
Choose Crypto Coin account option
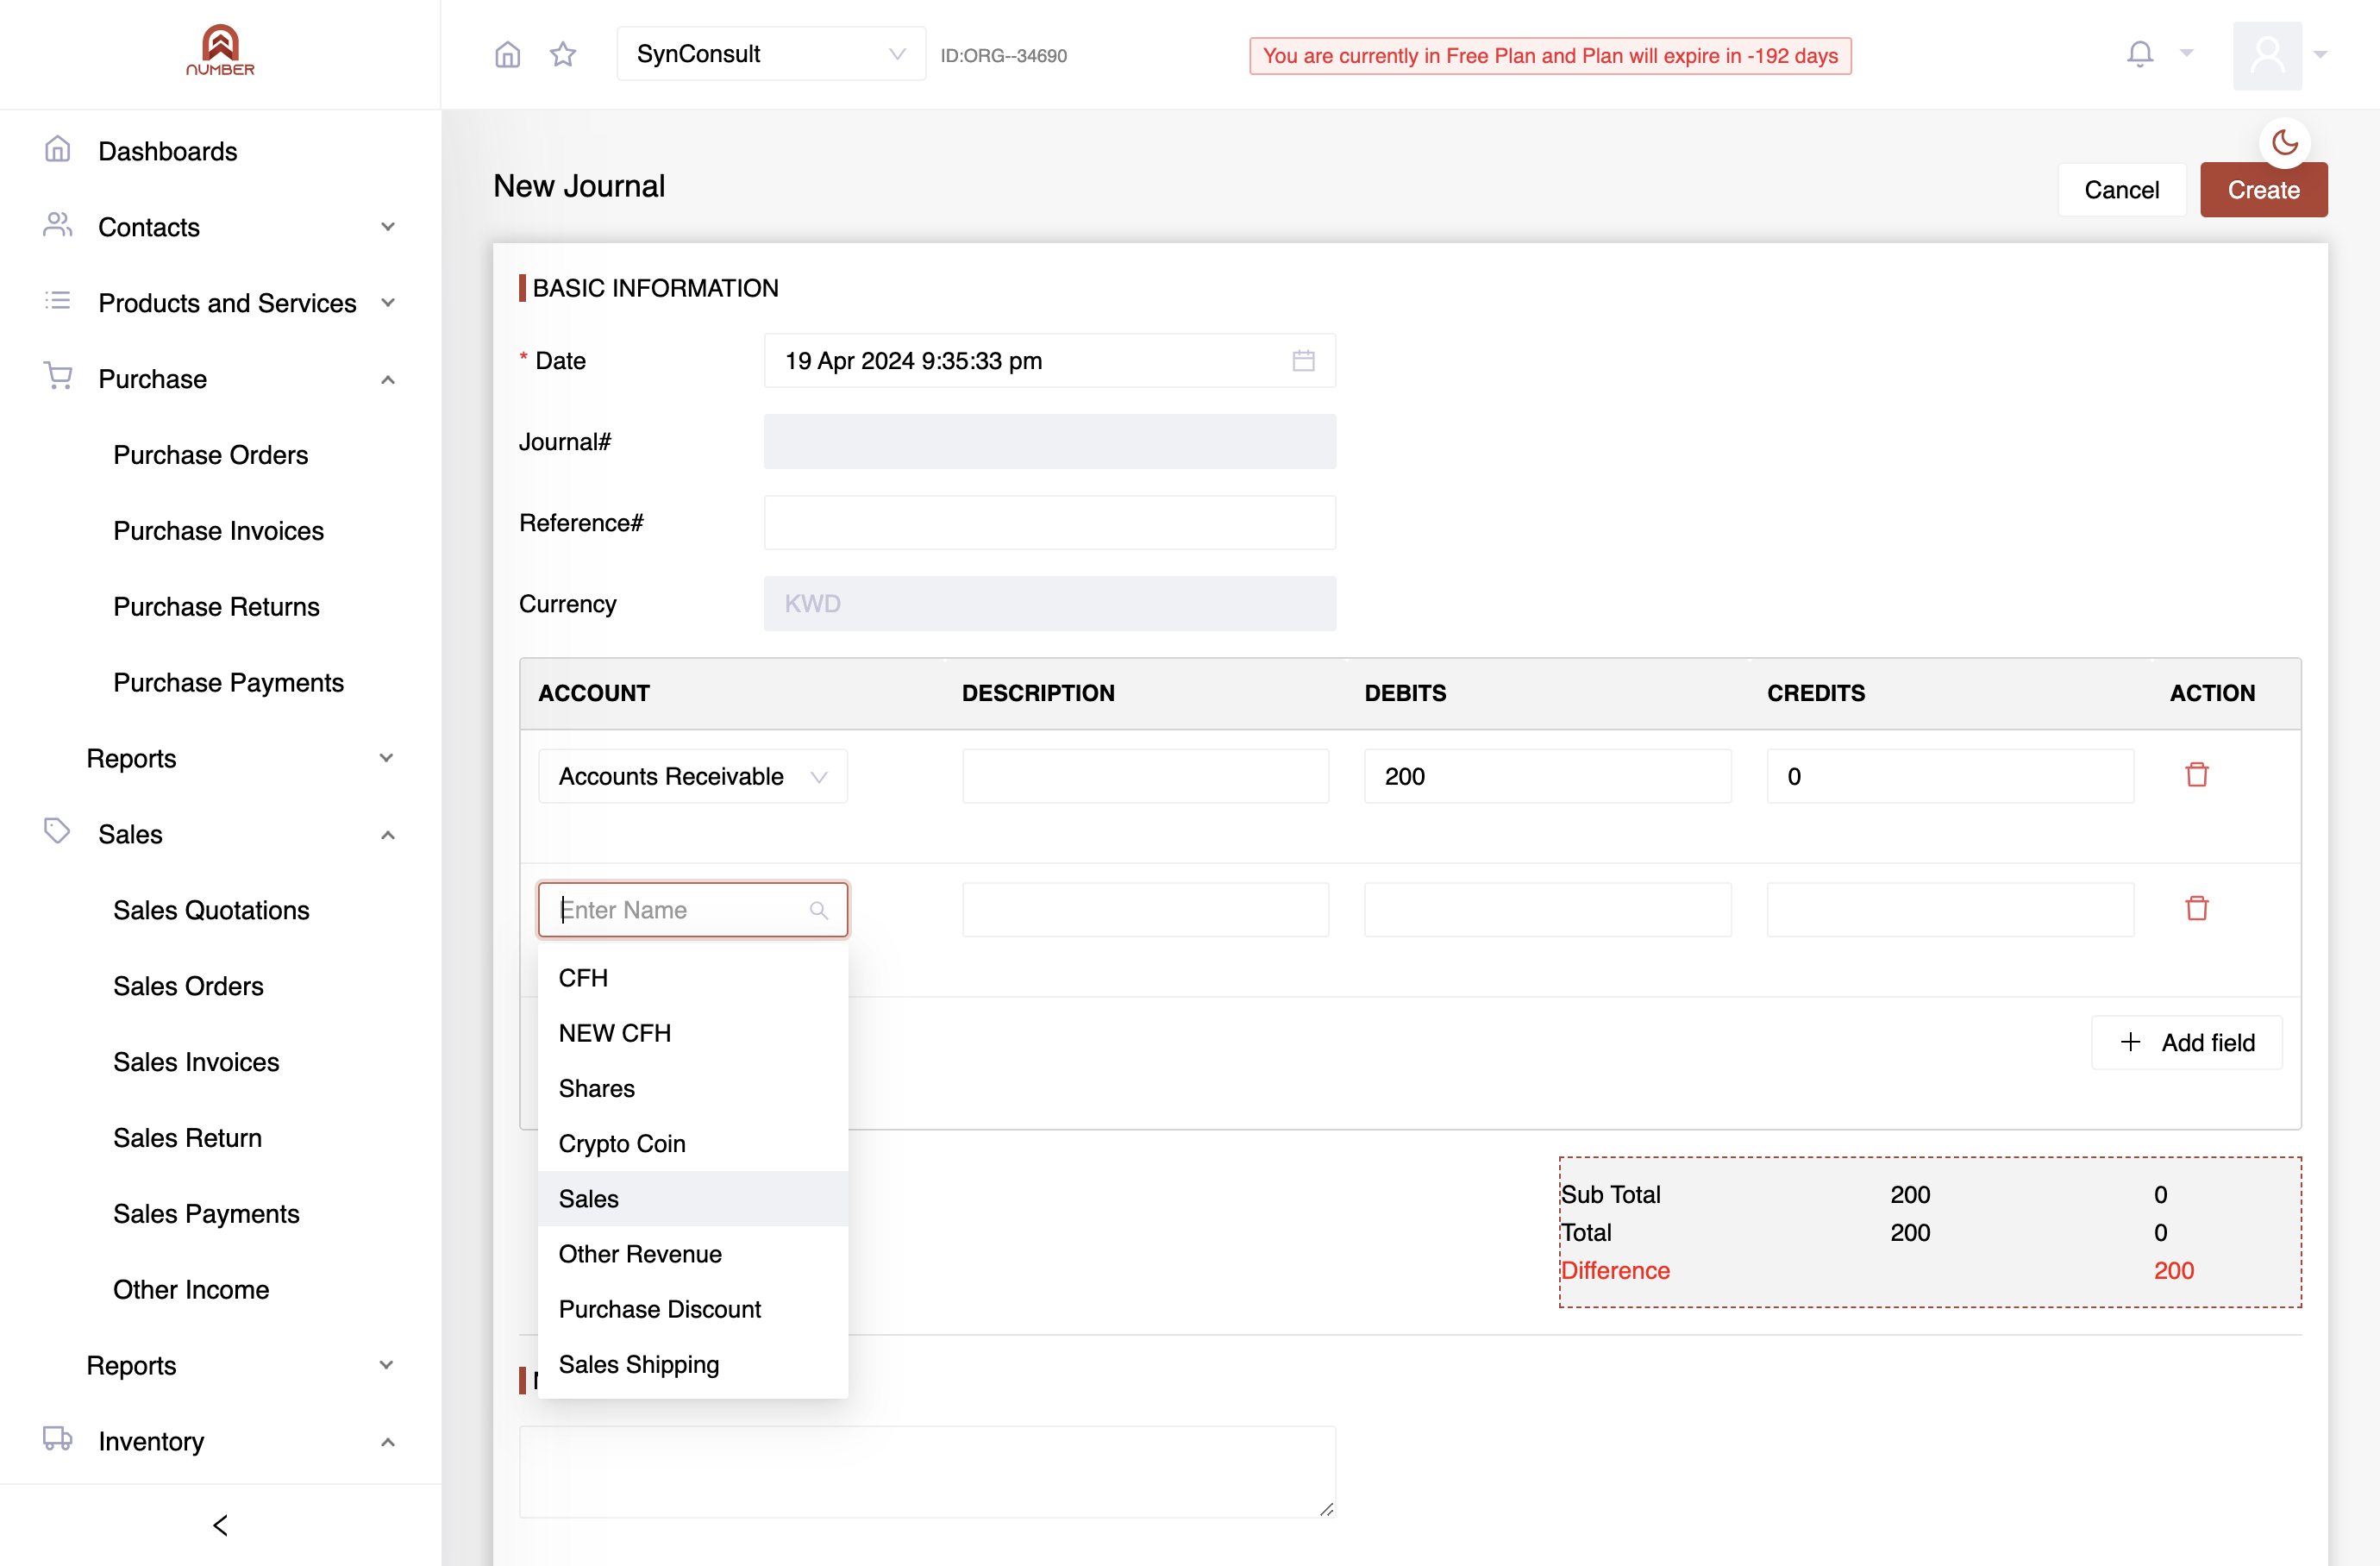pos(693,1143)
